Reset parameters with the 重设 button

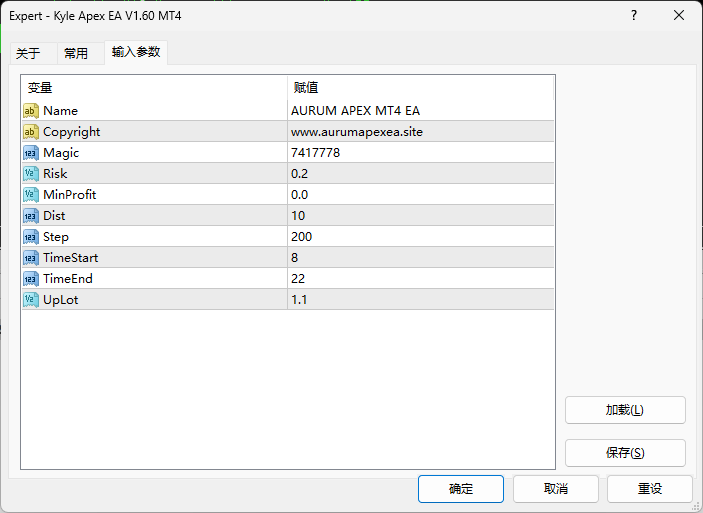point(650,489)
